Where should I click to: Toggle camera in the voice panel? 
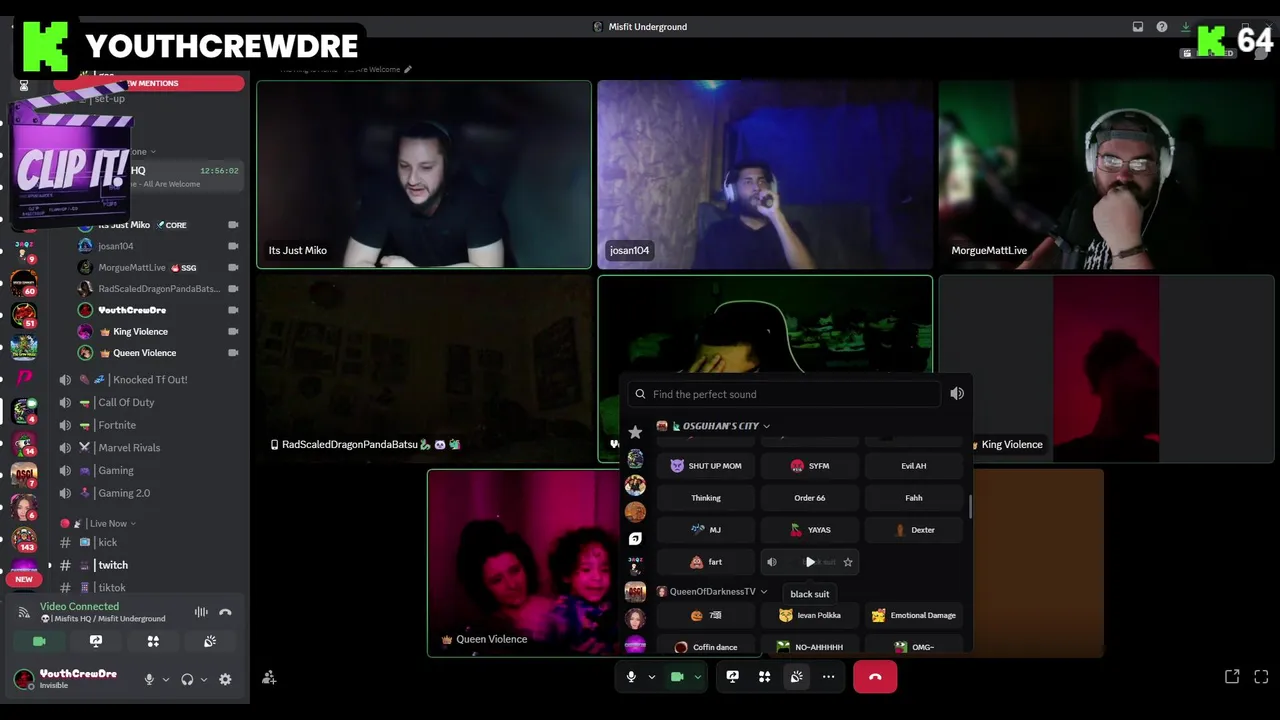click(39, 641)
